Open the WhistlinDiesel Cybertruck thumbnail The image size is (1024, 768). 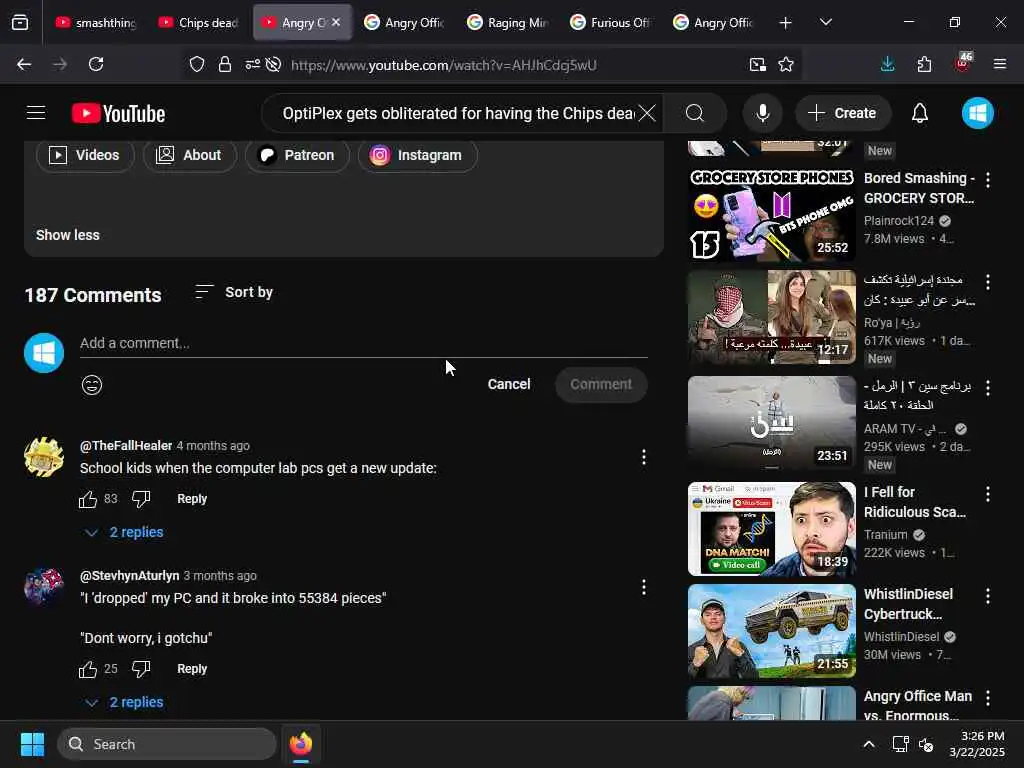771,631
